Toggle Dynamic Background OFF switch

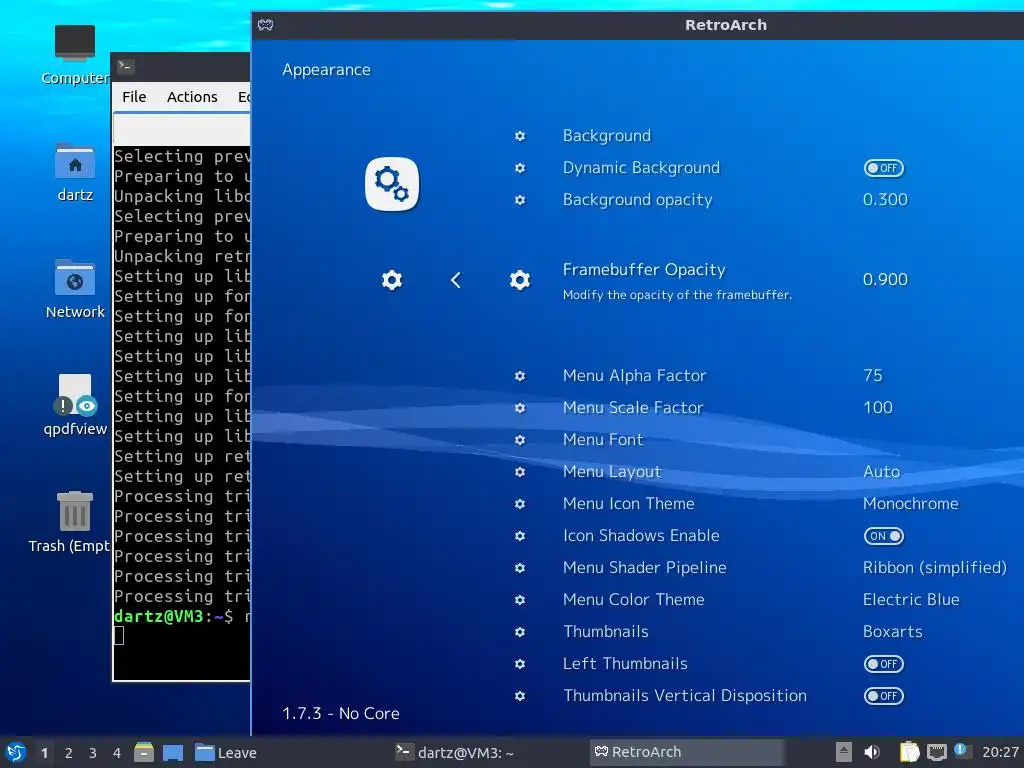[x=884, y=168]
